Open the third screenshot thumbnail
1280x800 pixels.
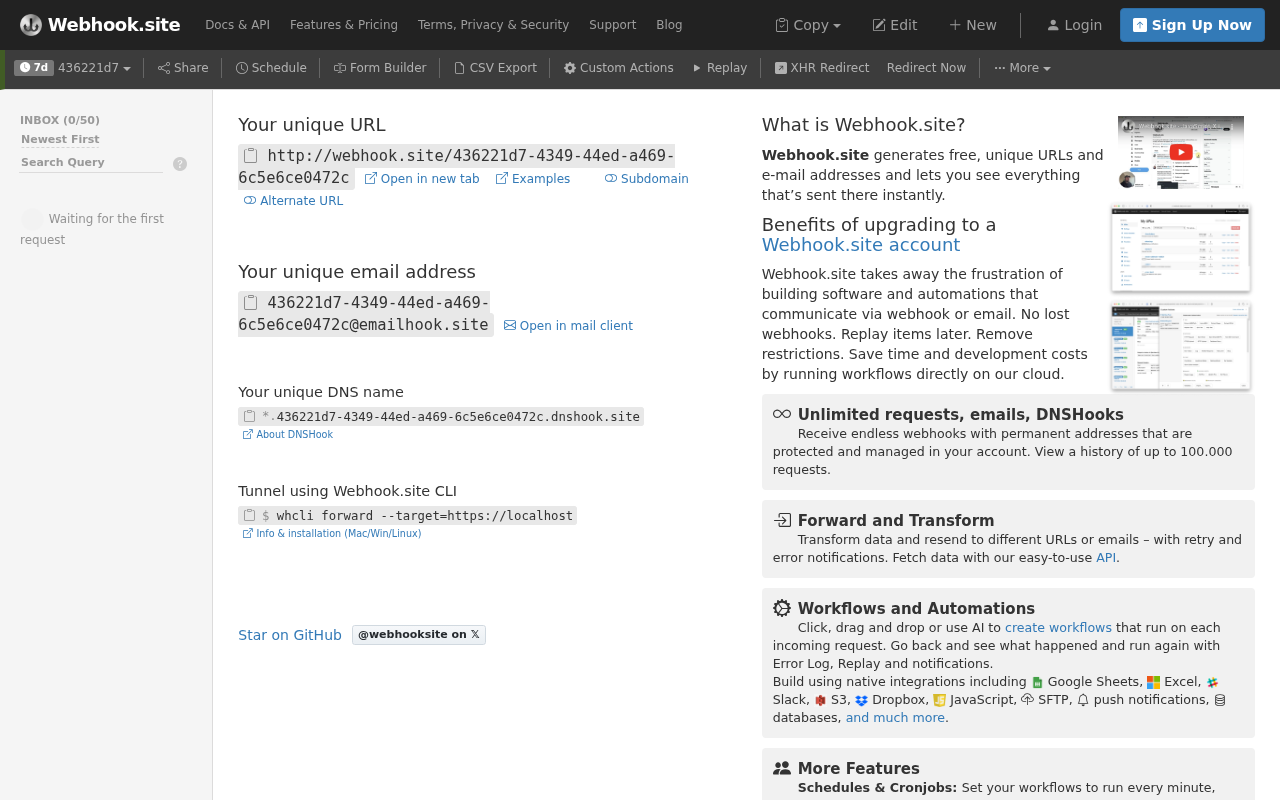point(1181,347)
